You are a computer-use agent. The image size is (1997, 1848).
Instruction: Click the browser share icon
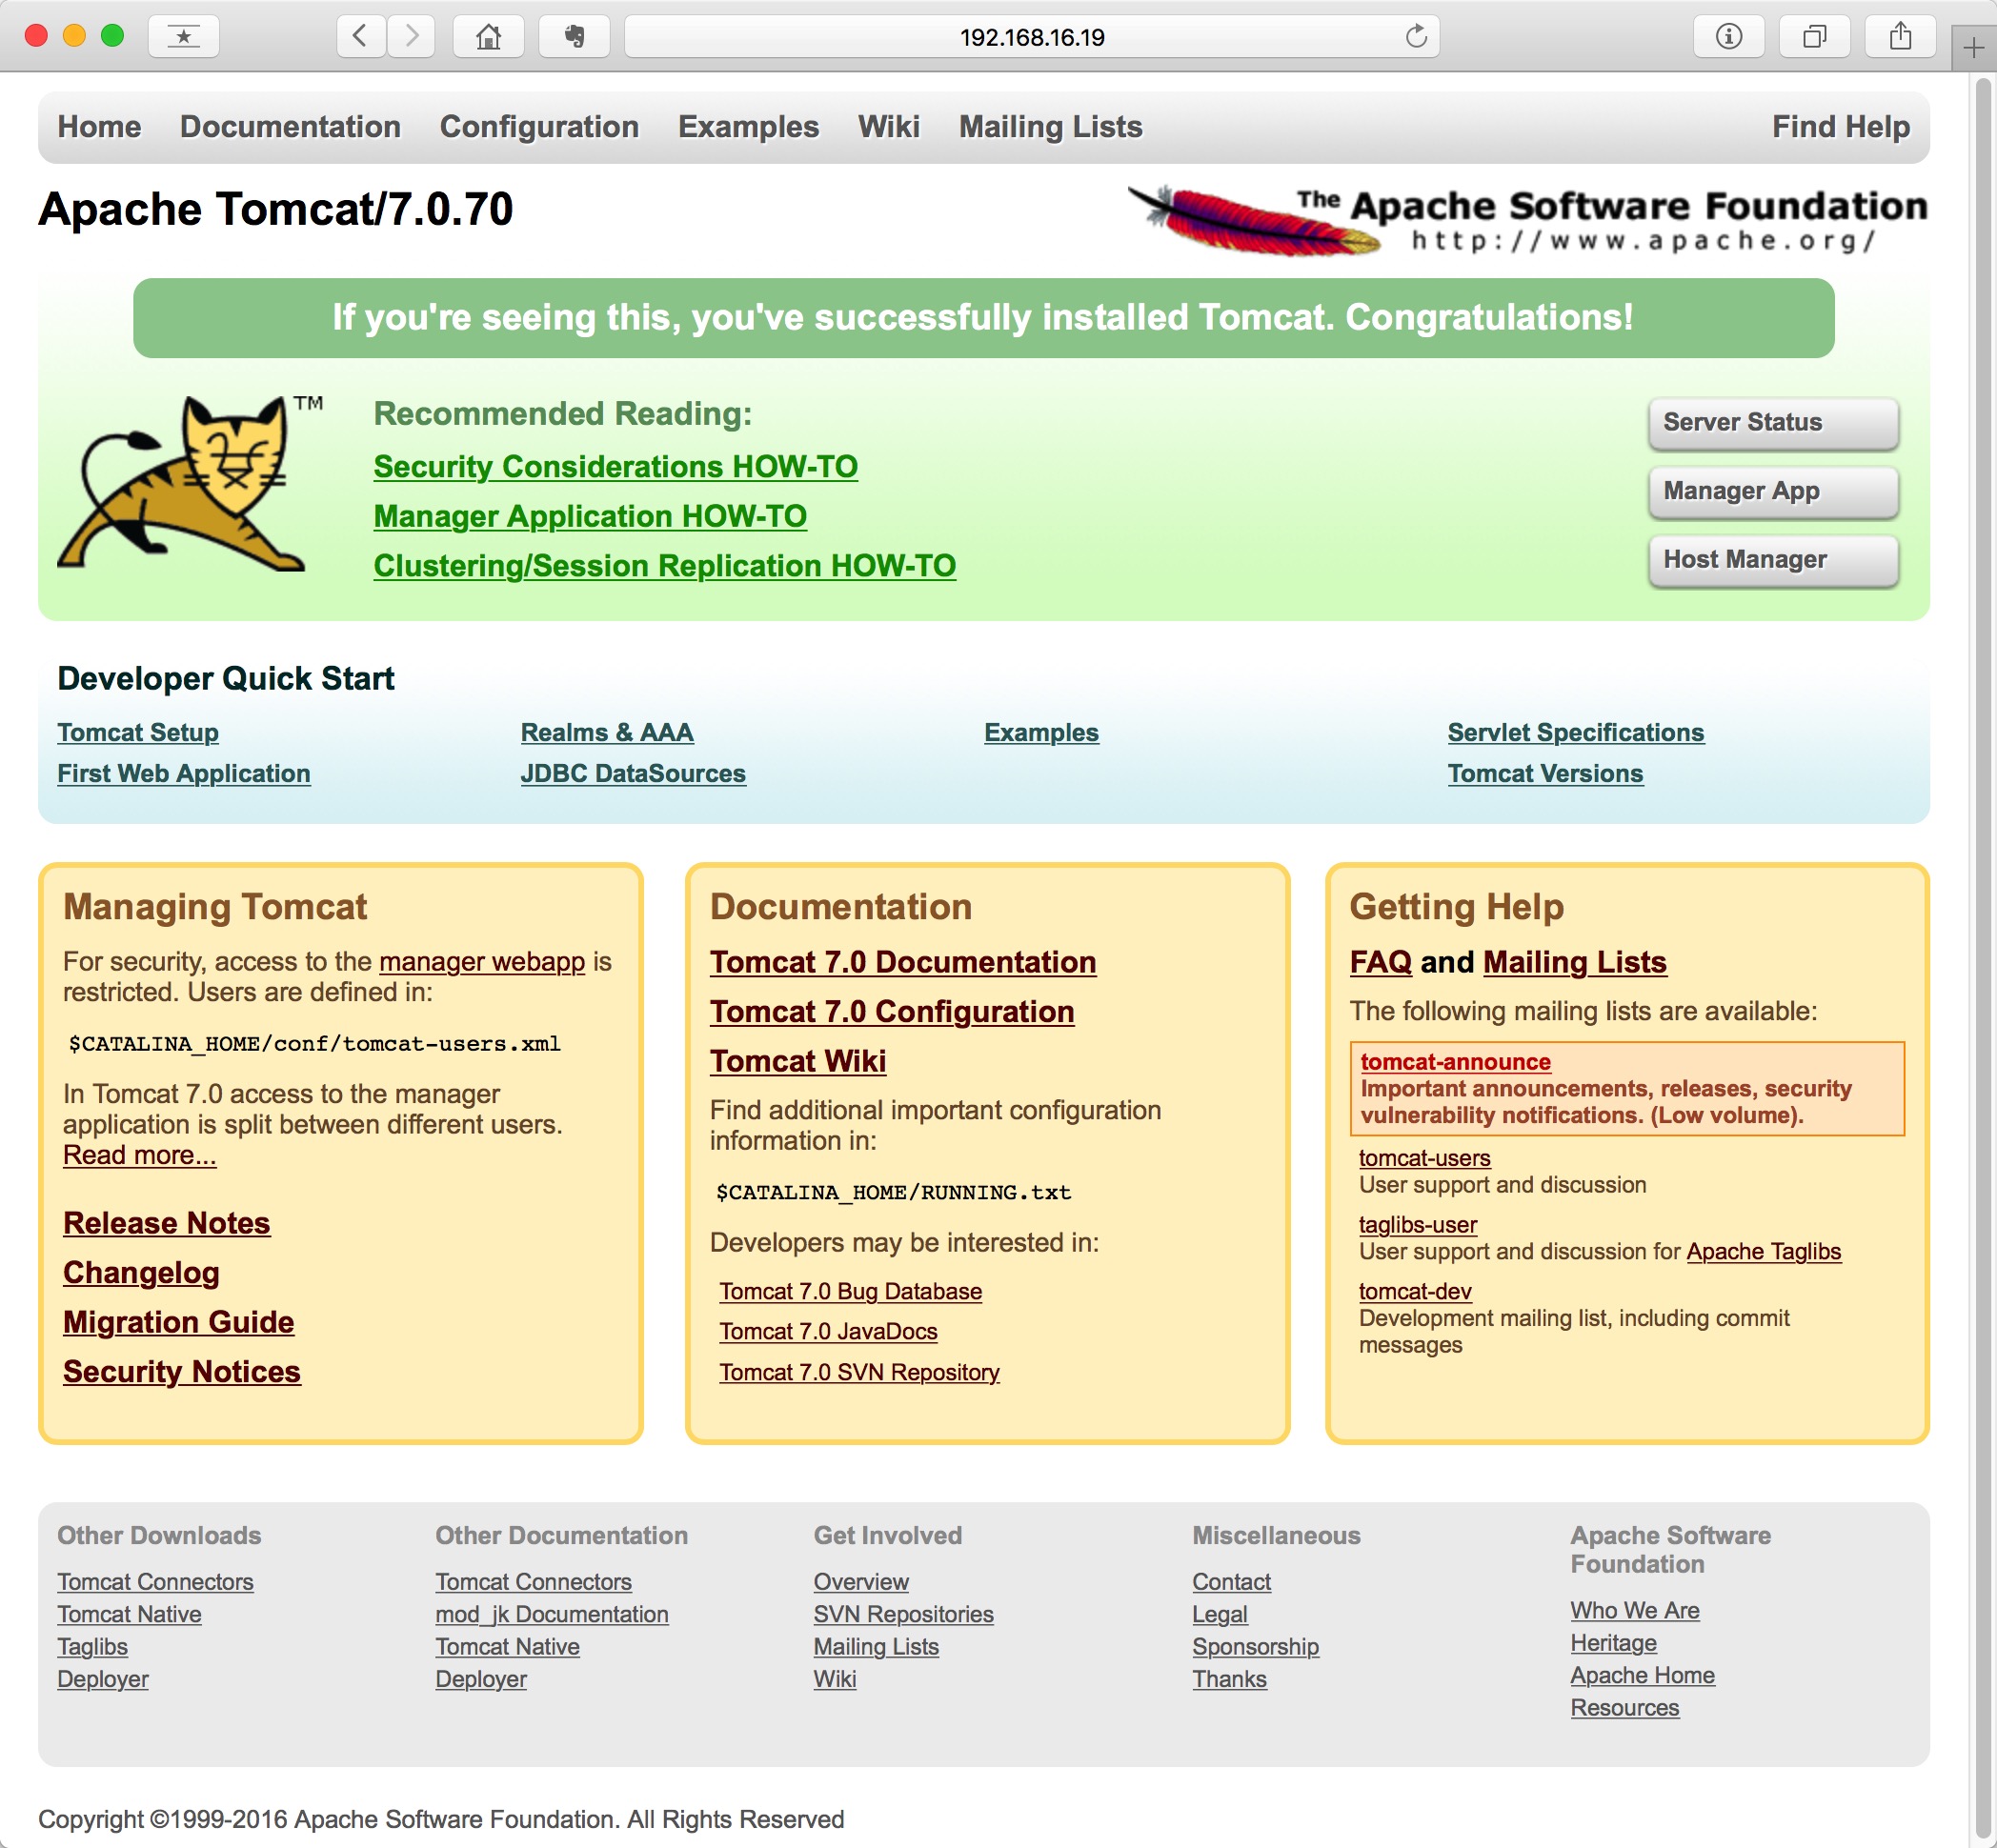[1902, 35]
